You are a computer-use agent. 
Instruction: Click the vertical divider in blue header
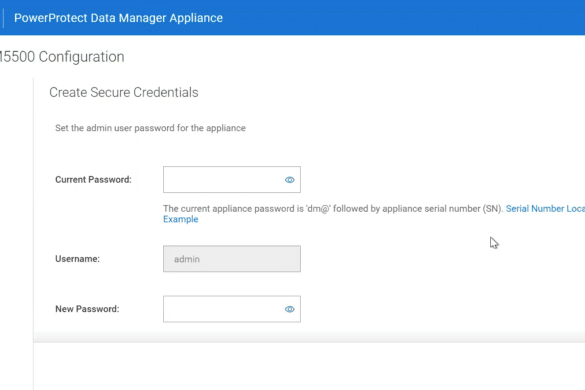(x=3, y=18)
